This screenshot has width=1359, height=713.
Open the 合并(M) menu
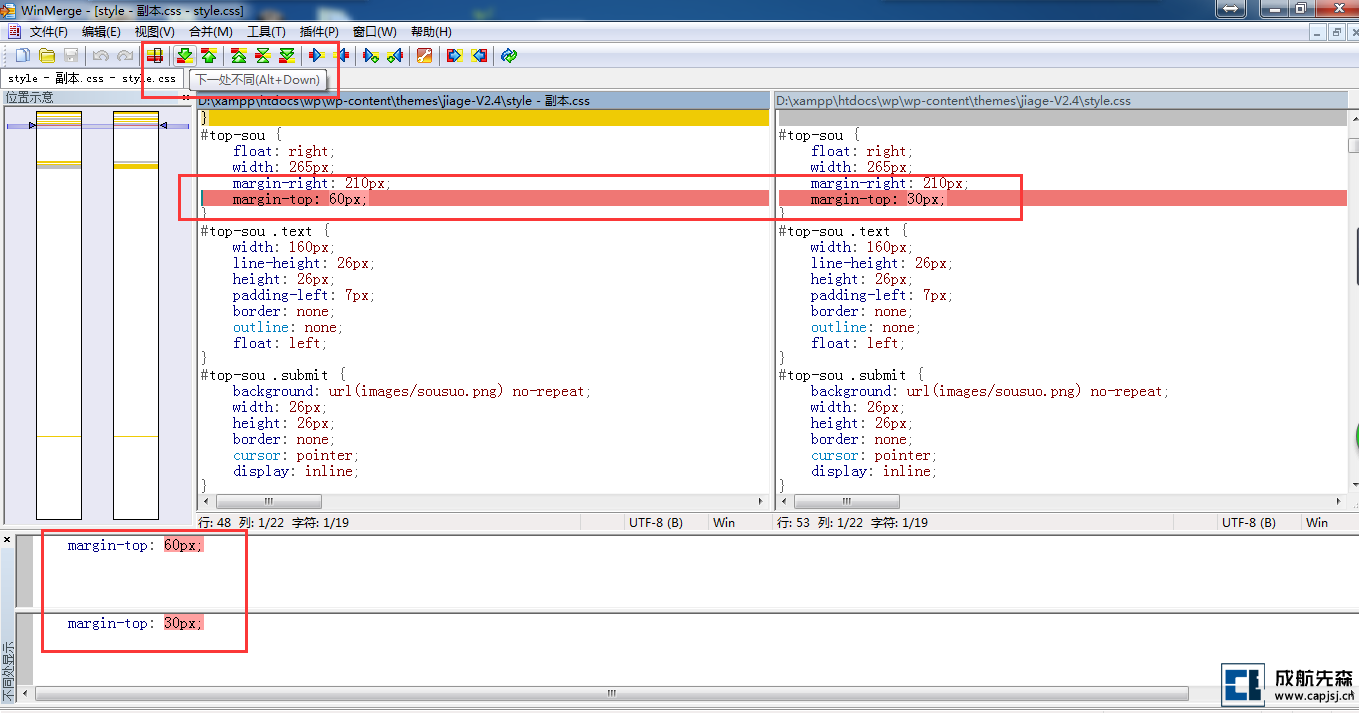(x=210, y=32)
